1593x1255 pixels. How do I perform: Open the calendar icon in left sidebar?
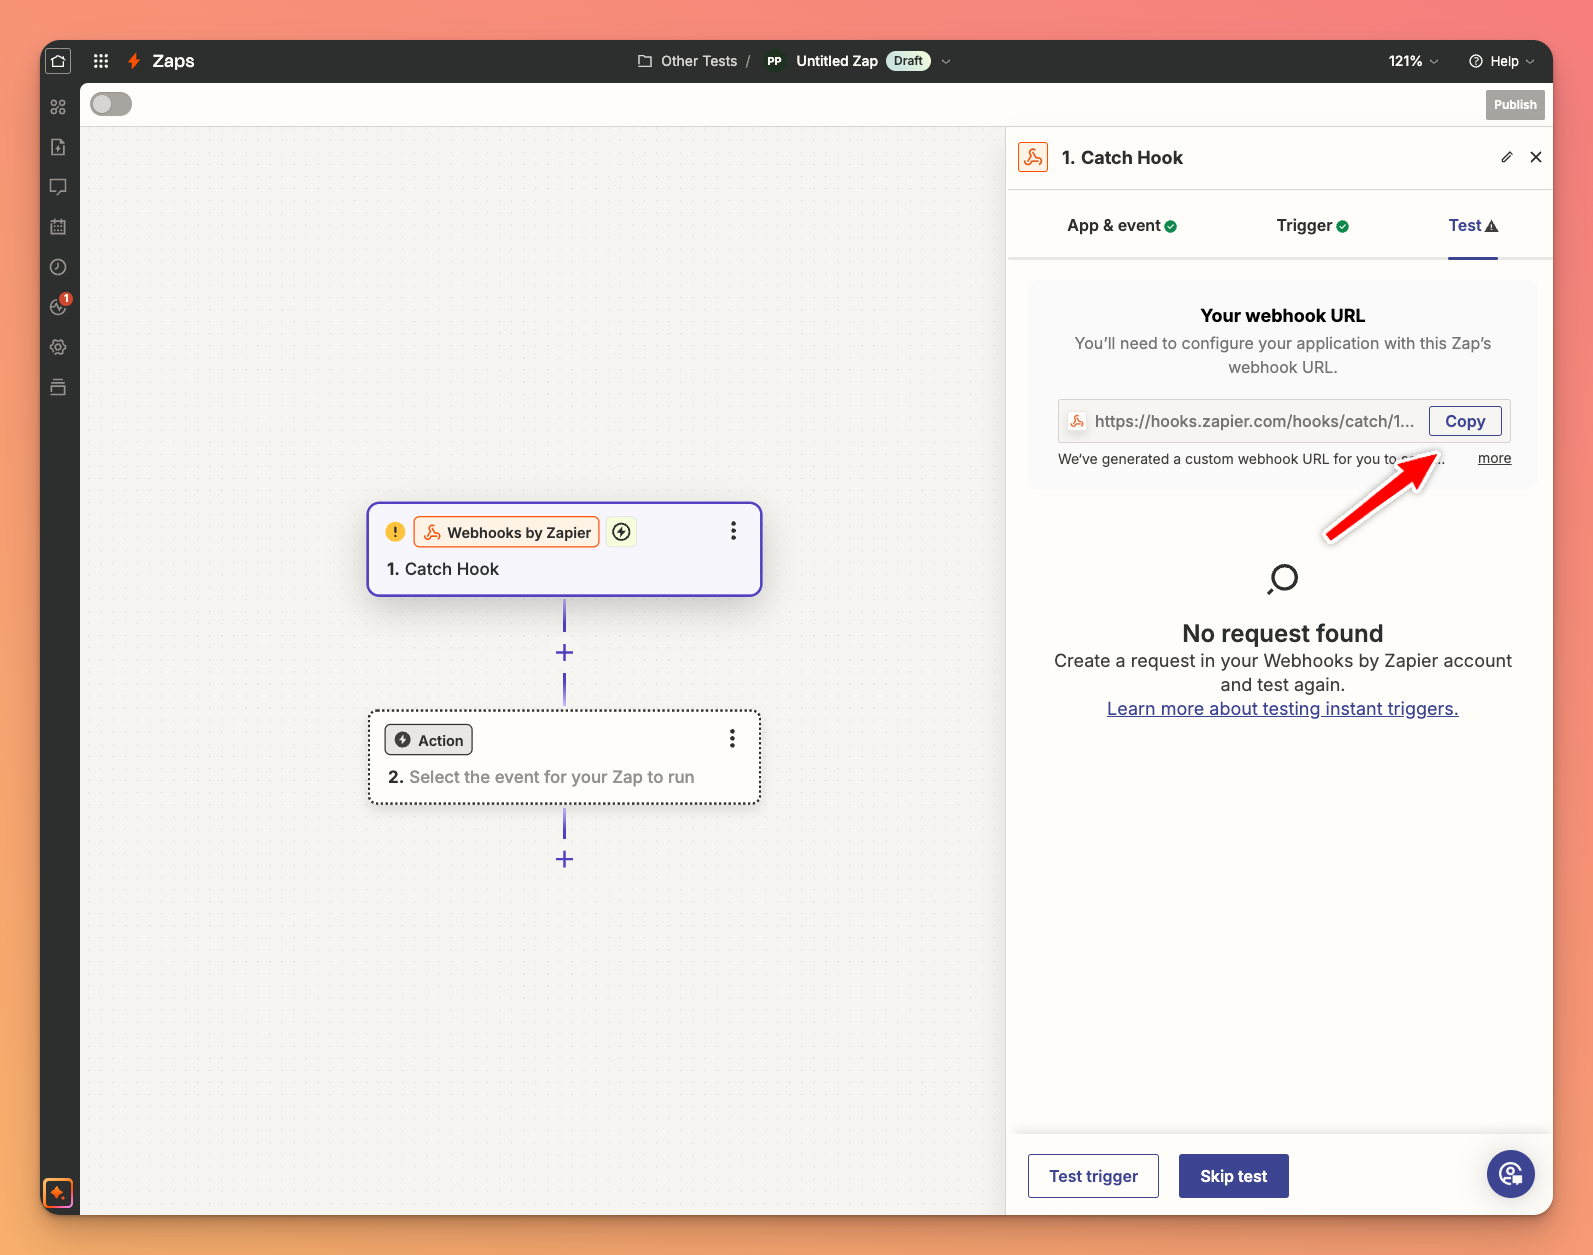click(x=58, y=227)
